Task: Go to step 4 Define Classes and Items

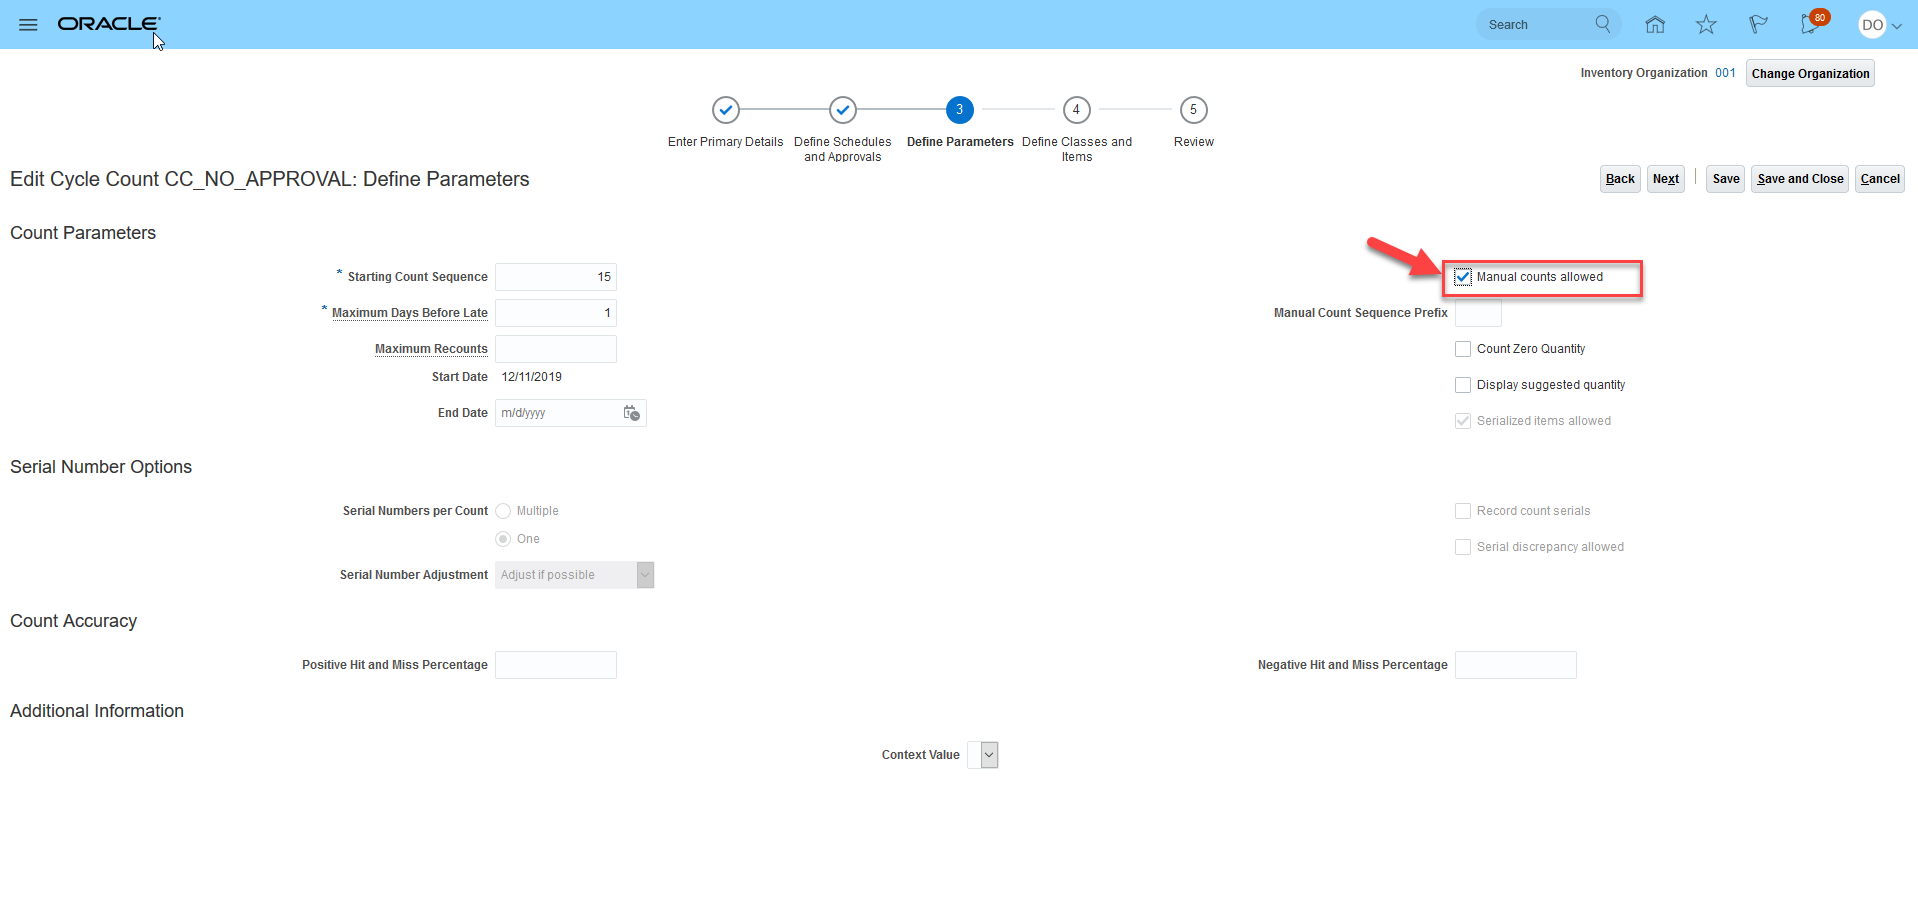Action: [1077, 110]
